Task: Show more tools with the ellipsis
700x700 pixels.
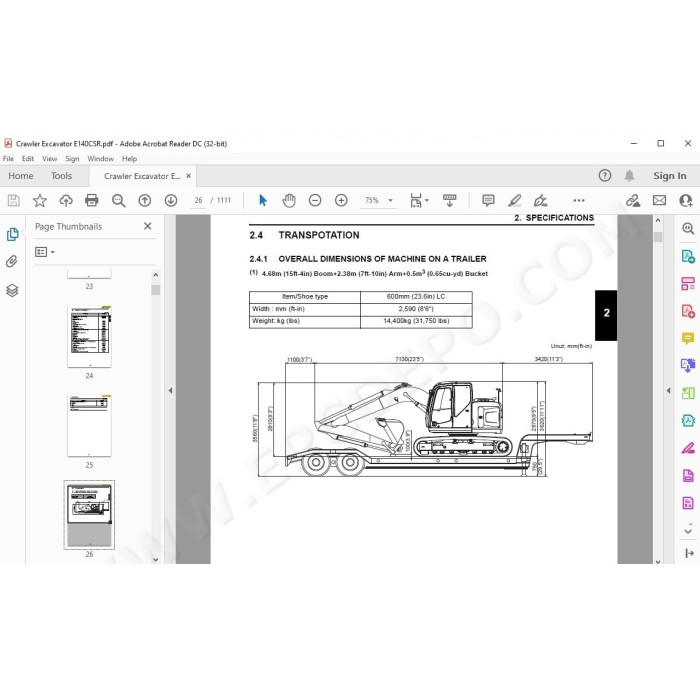Action: coord(579,200)
